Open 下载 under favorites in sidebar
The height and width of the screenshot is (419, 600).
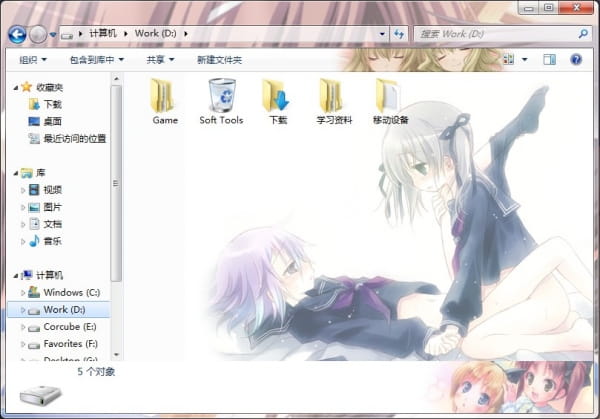tap(52, 104)
